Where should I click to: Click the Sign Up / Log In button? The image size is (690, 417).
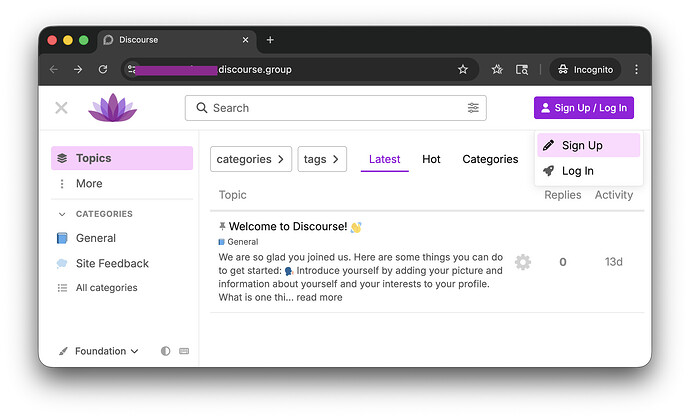coord(584,108)
